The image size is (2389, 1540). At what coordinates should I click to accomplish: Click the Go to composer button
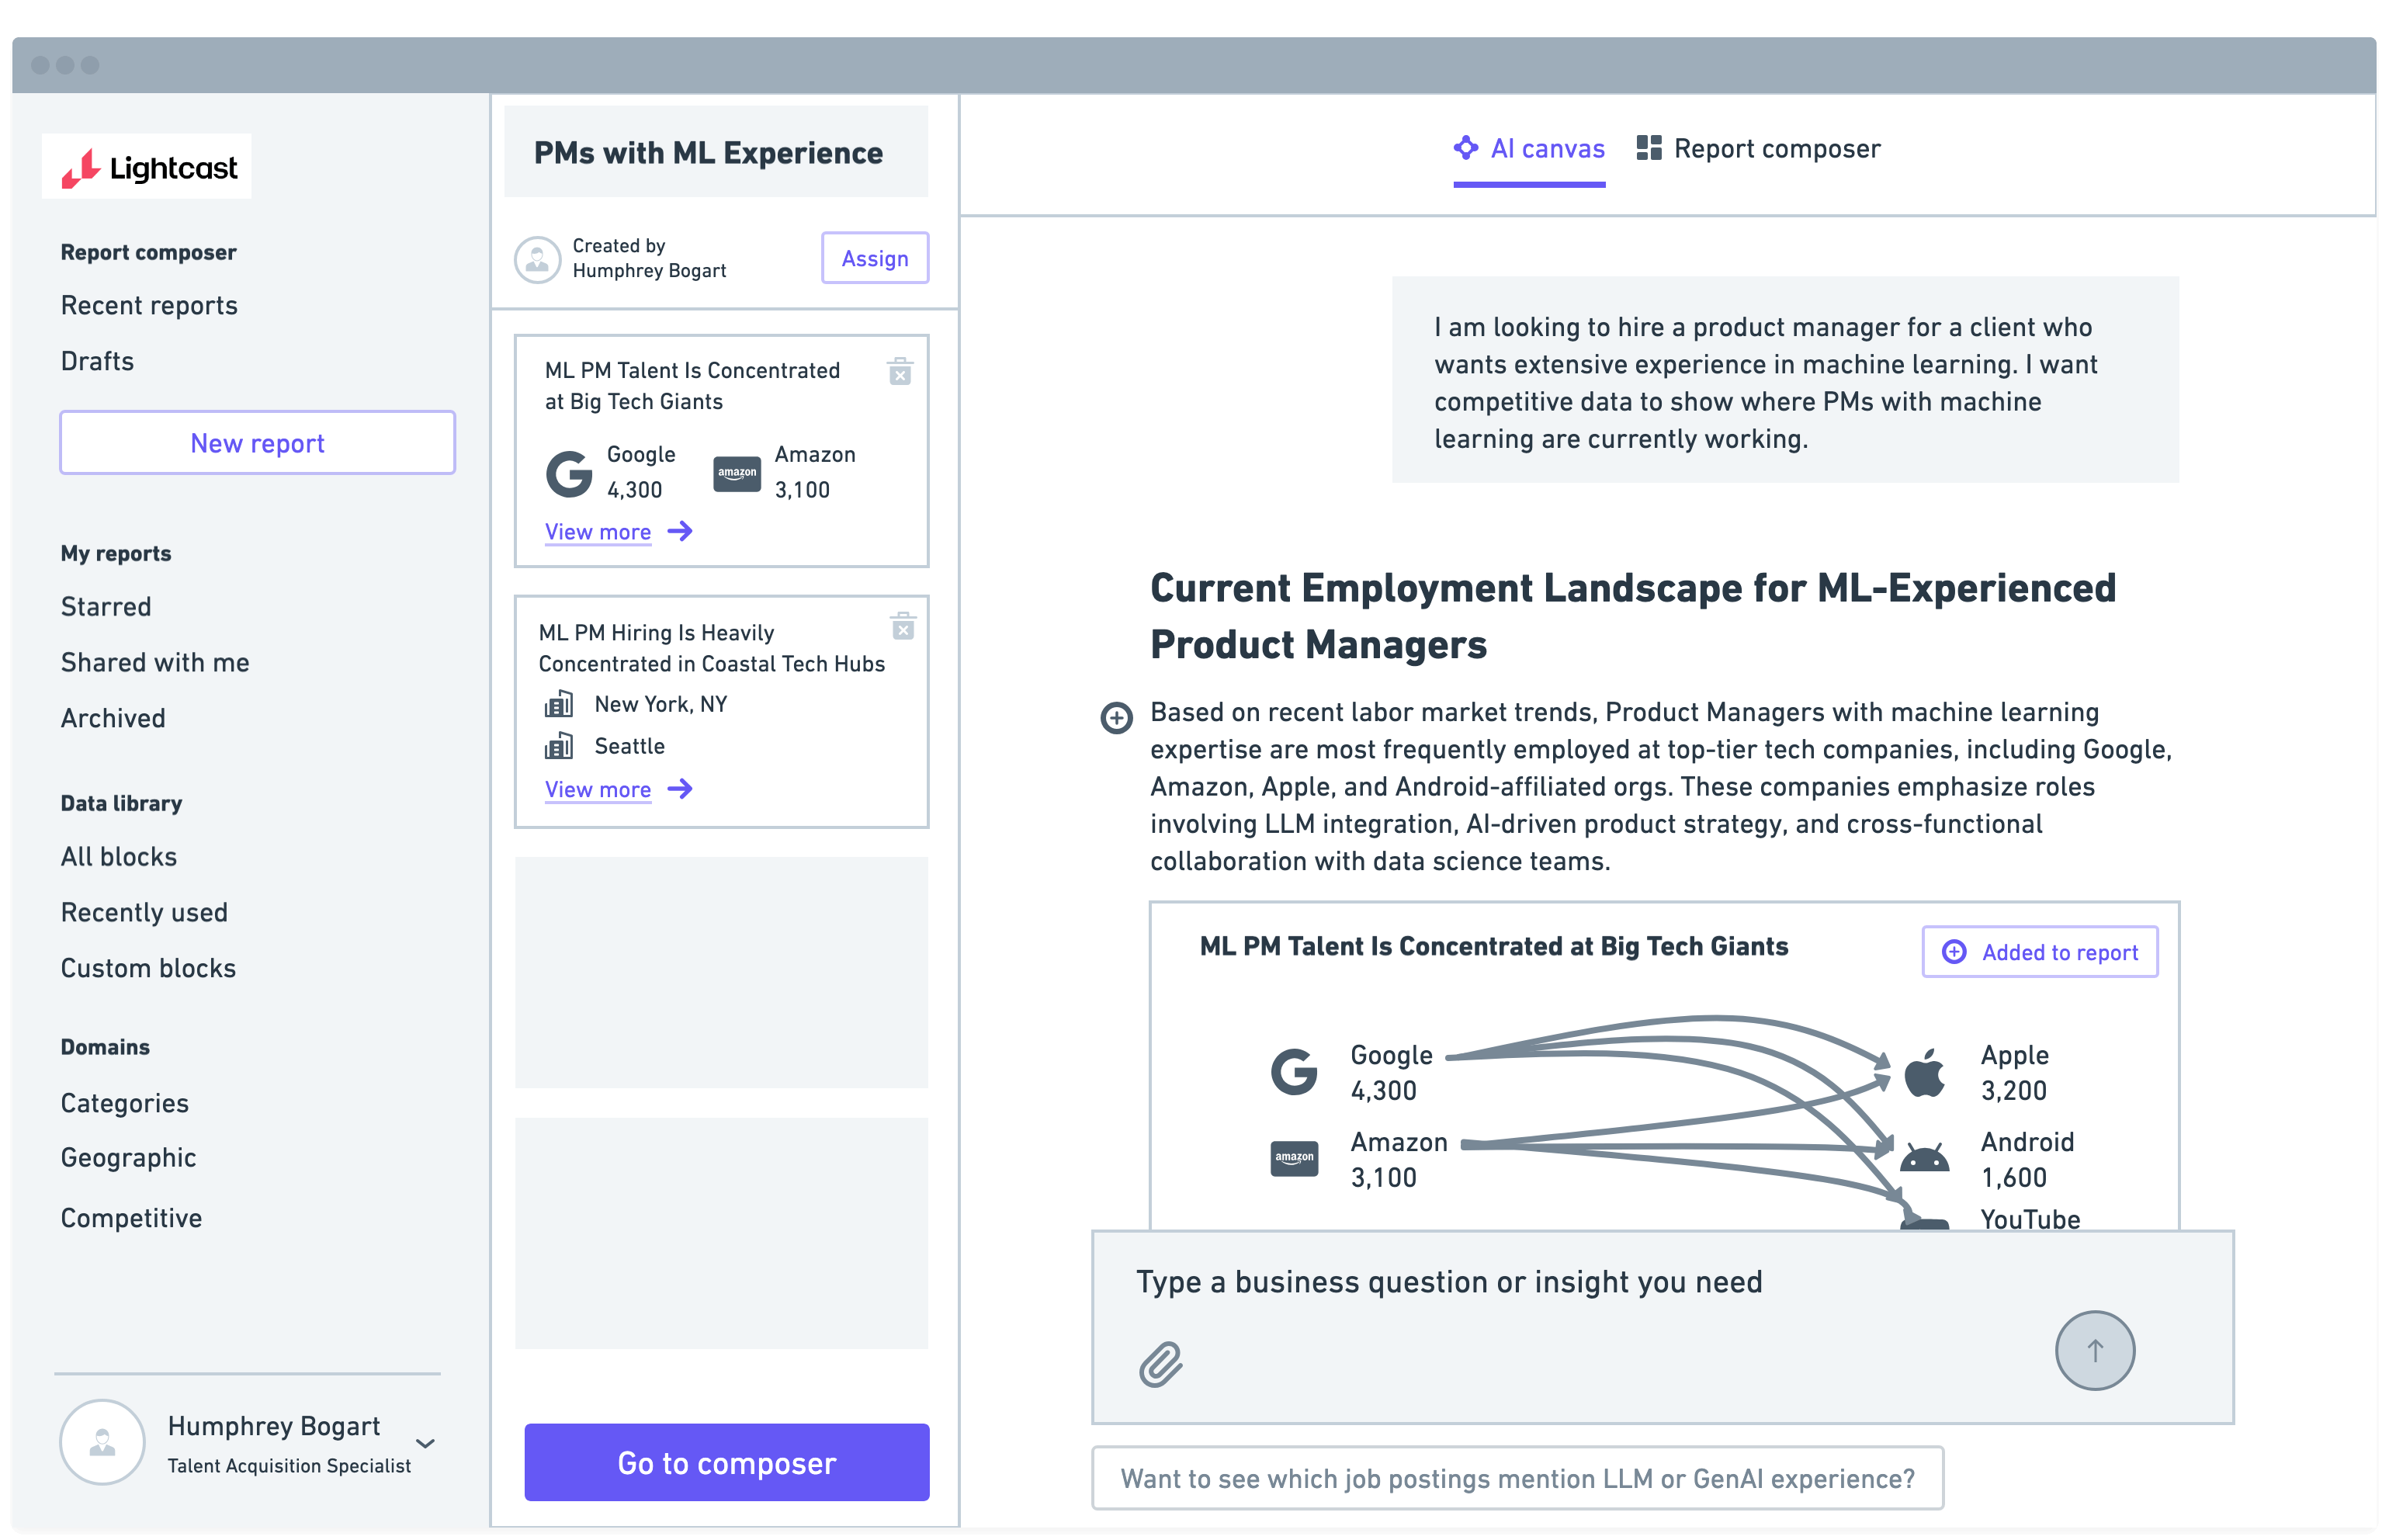coord(726,1462)
